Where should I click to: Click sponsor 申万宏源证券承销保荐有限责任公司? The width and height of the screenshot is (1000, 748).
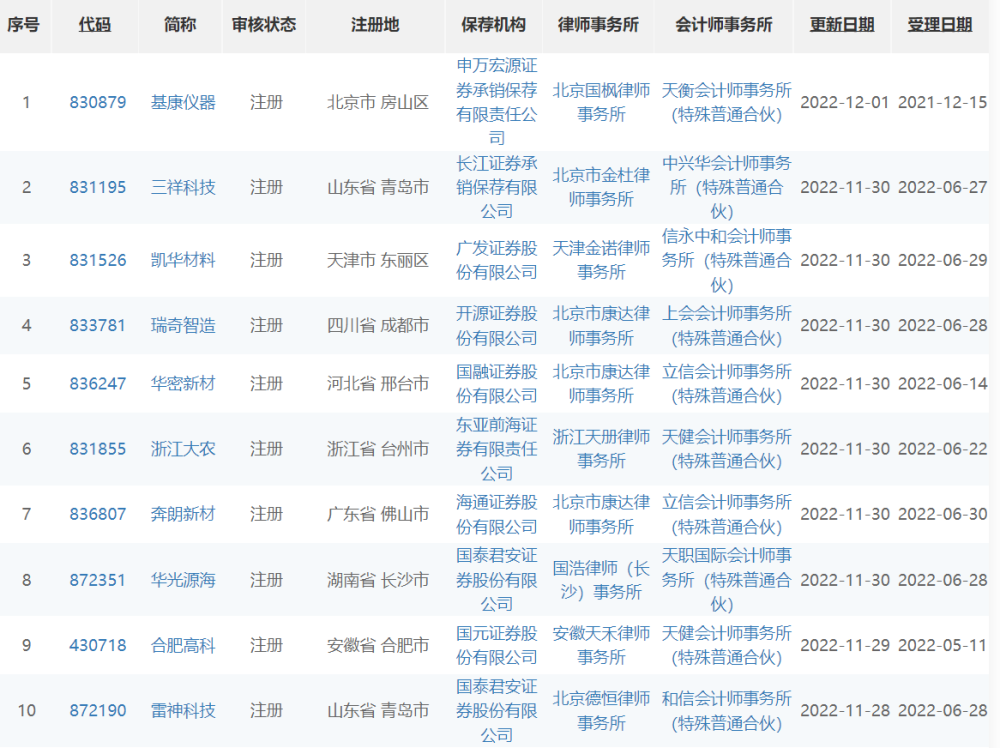pos(497,102)
